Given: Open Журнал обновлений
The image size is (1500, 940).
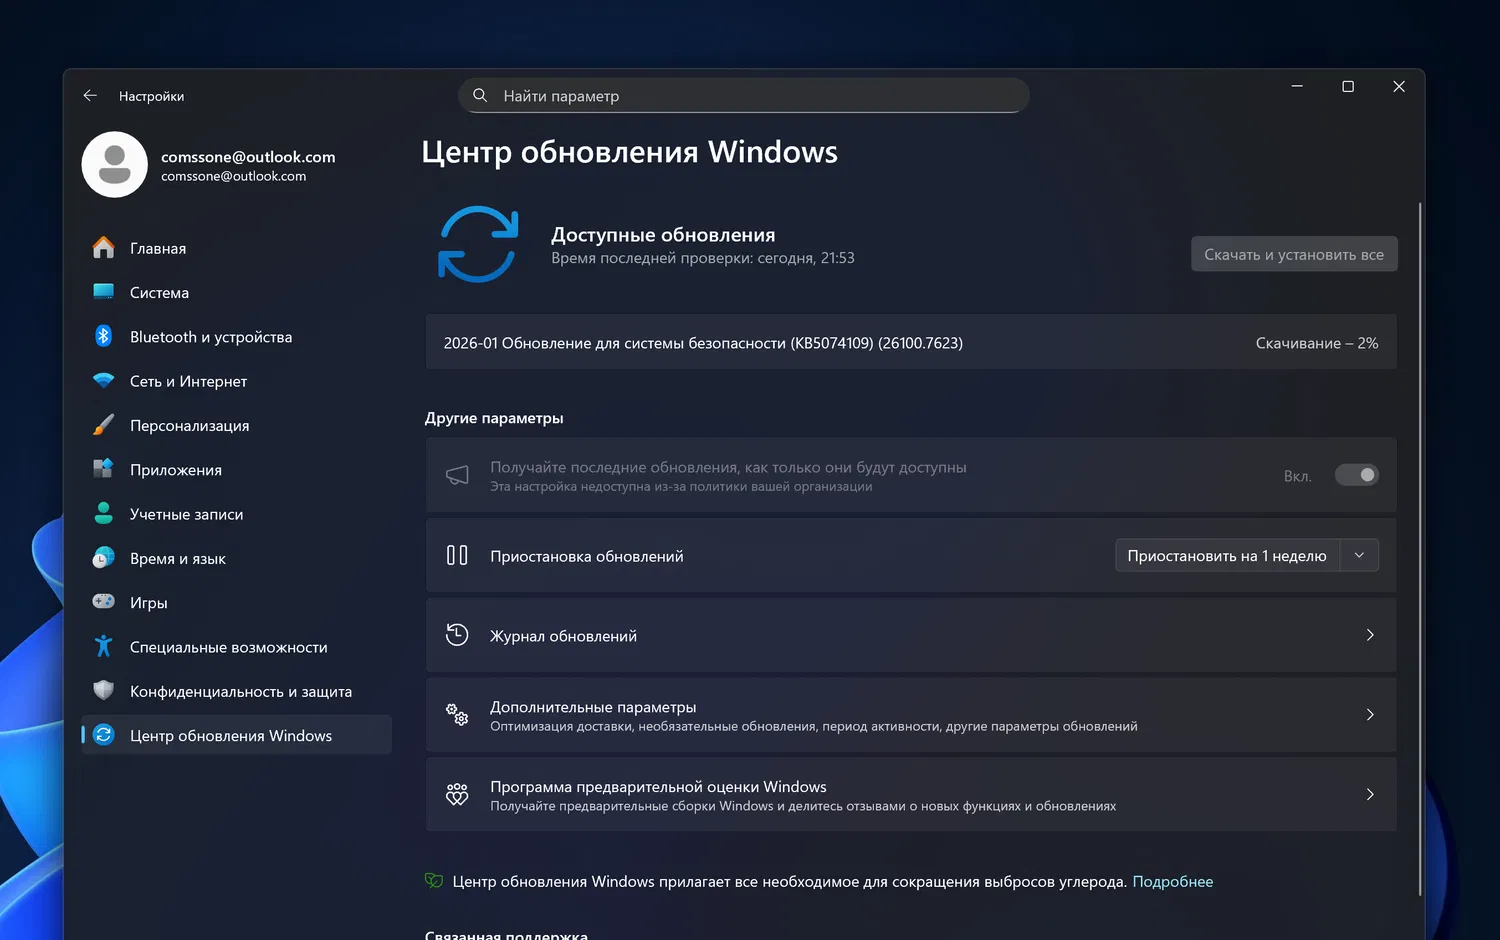Looking at the screenshot, I should [911, 635].
